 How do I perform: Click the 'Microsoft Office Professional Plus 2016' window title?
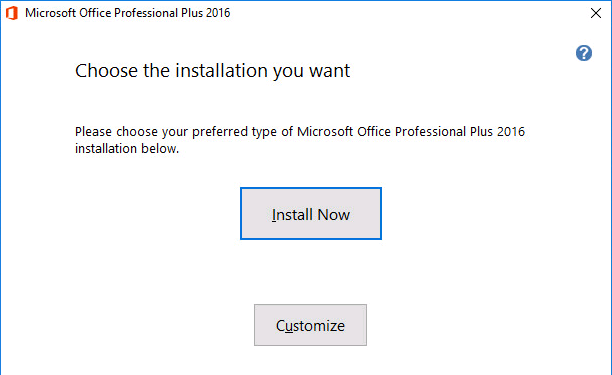click(128, 13)
